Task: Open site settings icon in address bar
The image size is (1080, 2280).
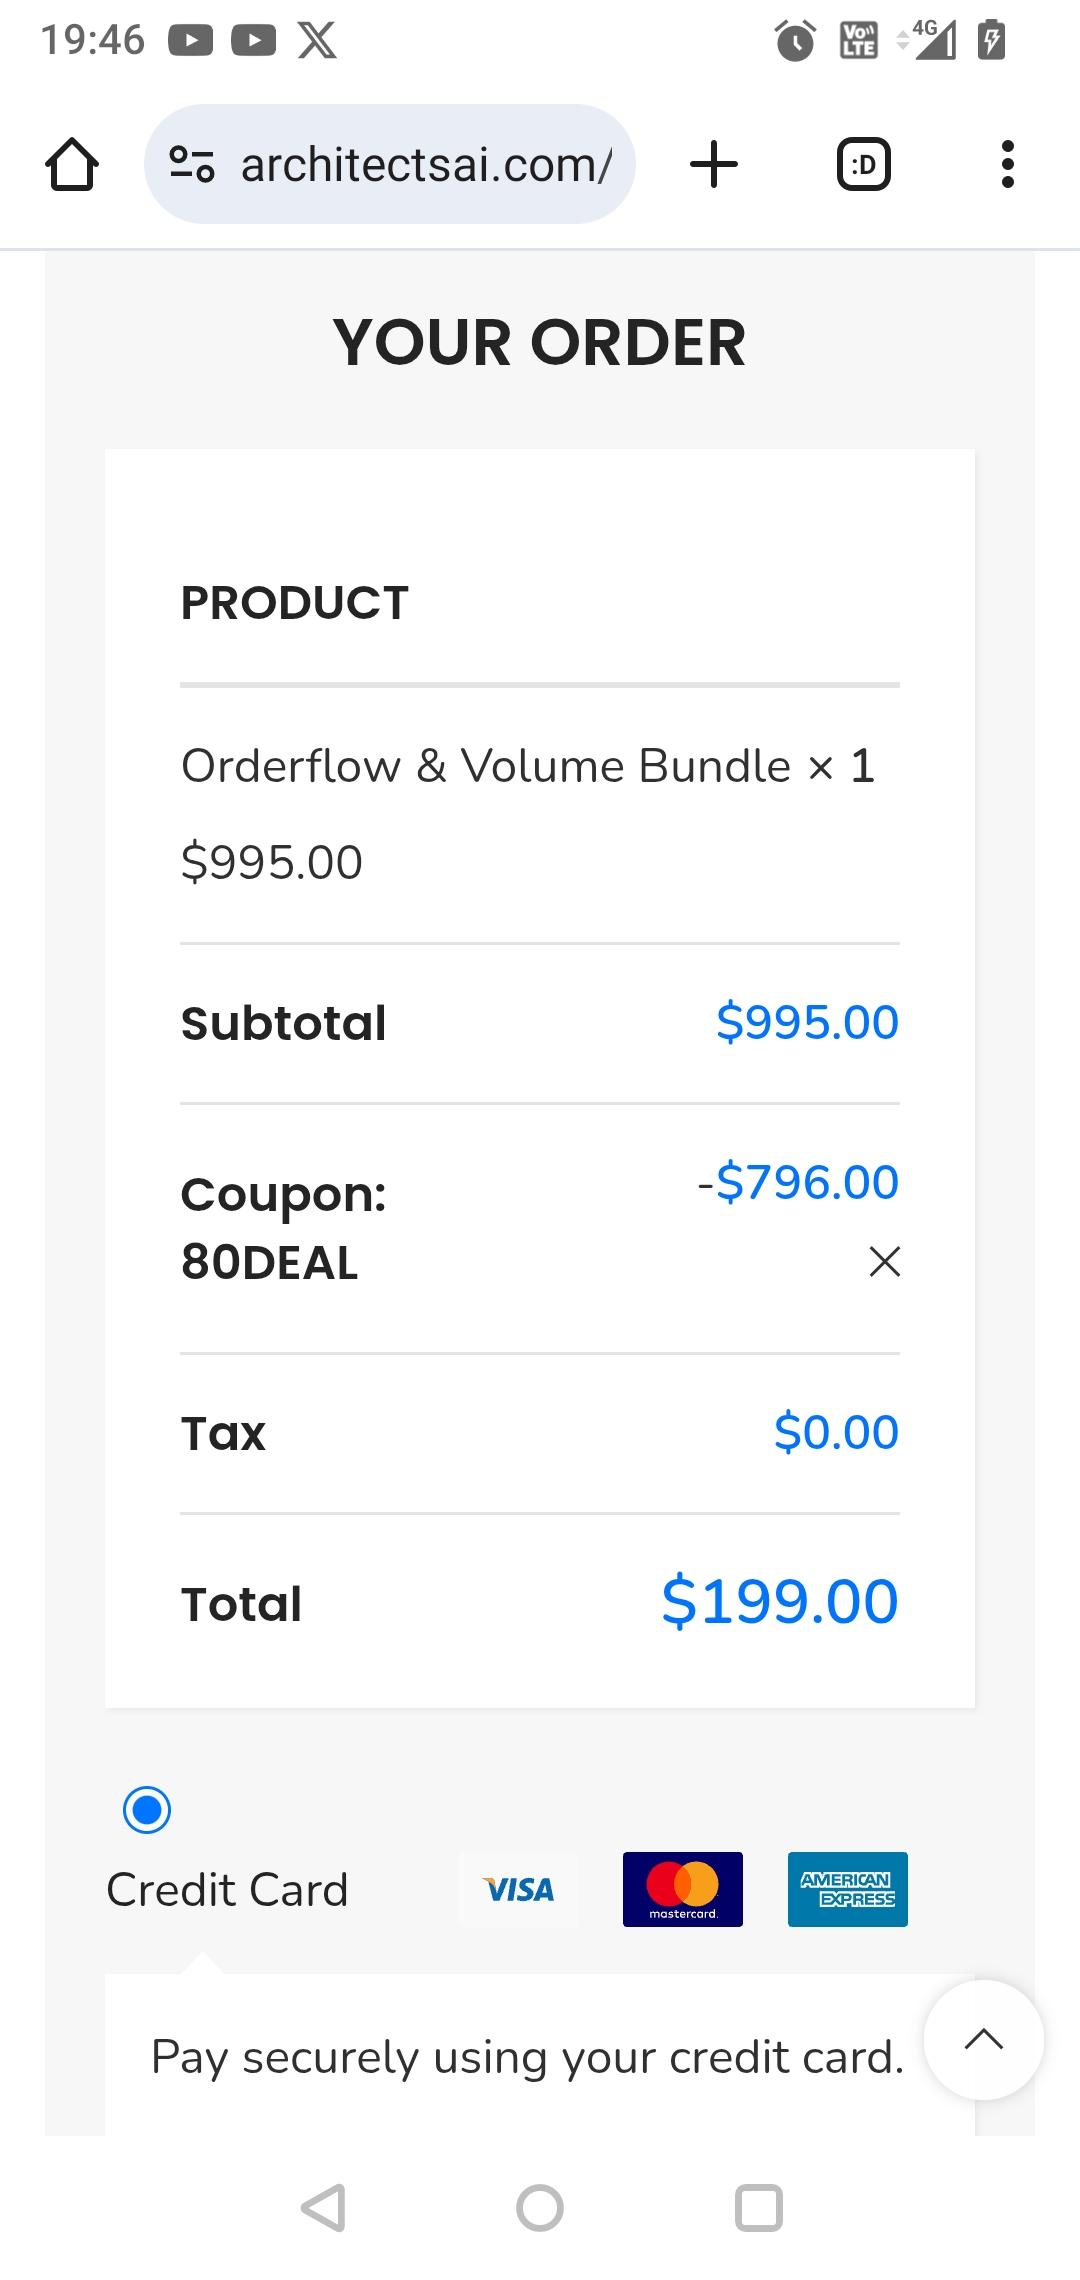Action: coord(192,165)
